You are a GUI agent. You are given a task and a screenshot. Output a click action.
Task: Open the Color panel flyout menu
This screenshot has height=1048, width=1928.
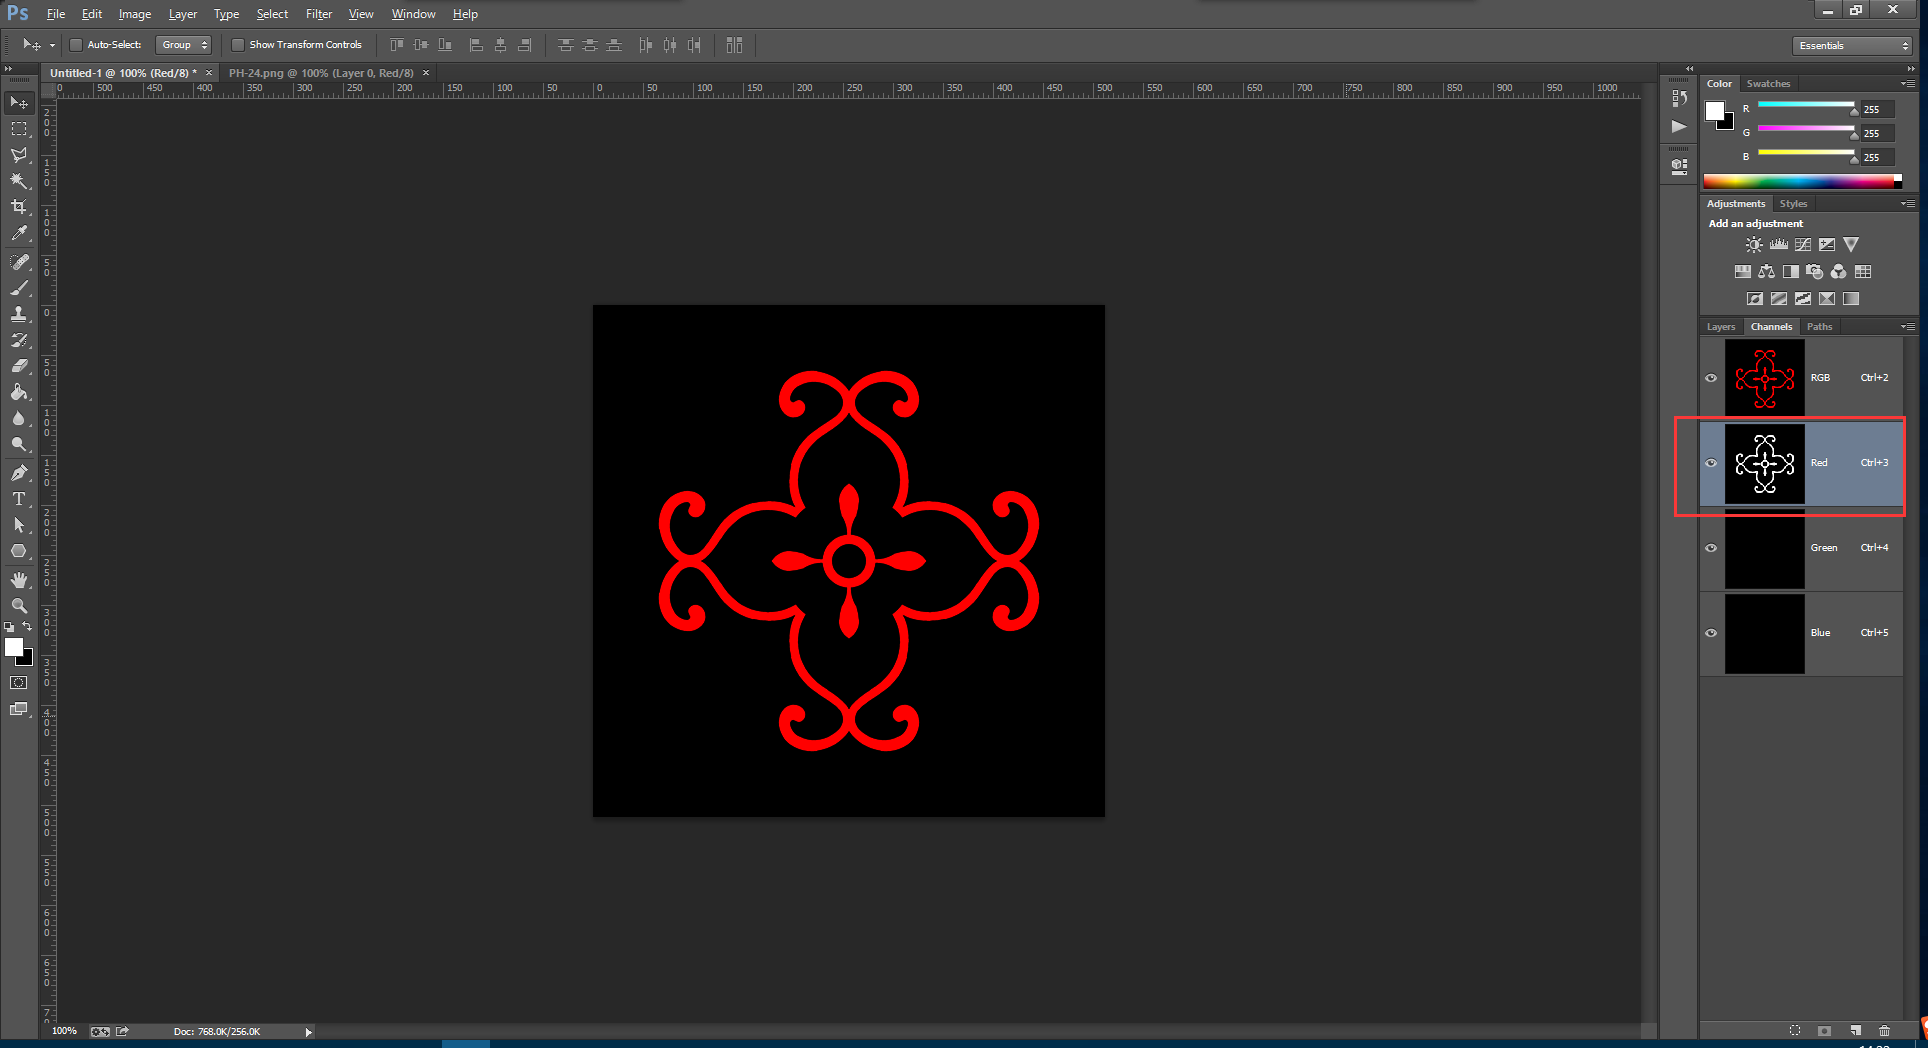coord(1908,84)
